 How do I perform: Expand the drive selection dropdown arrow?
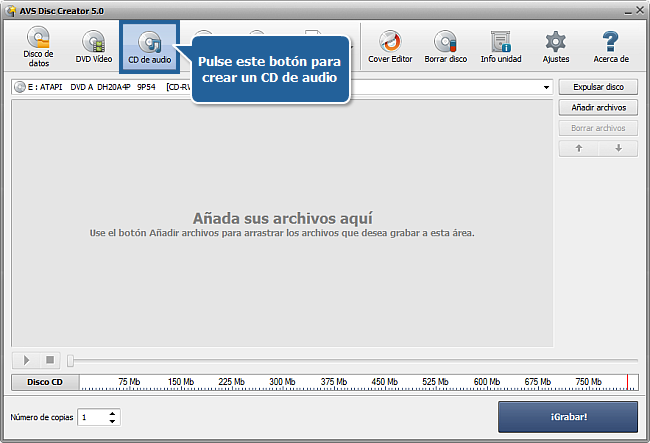coord(546,87)
